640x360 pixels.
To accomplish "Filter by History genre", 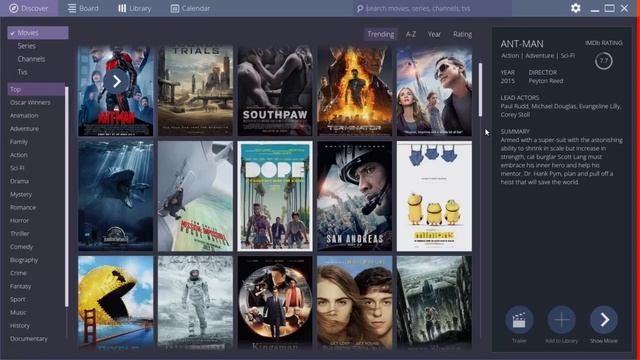I will (20, 326).
